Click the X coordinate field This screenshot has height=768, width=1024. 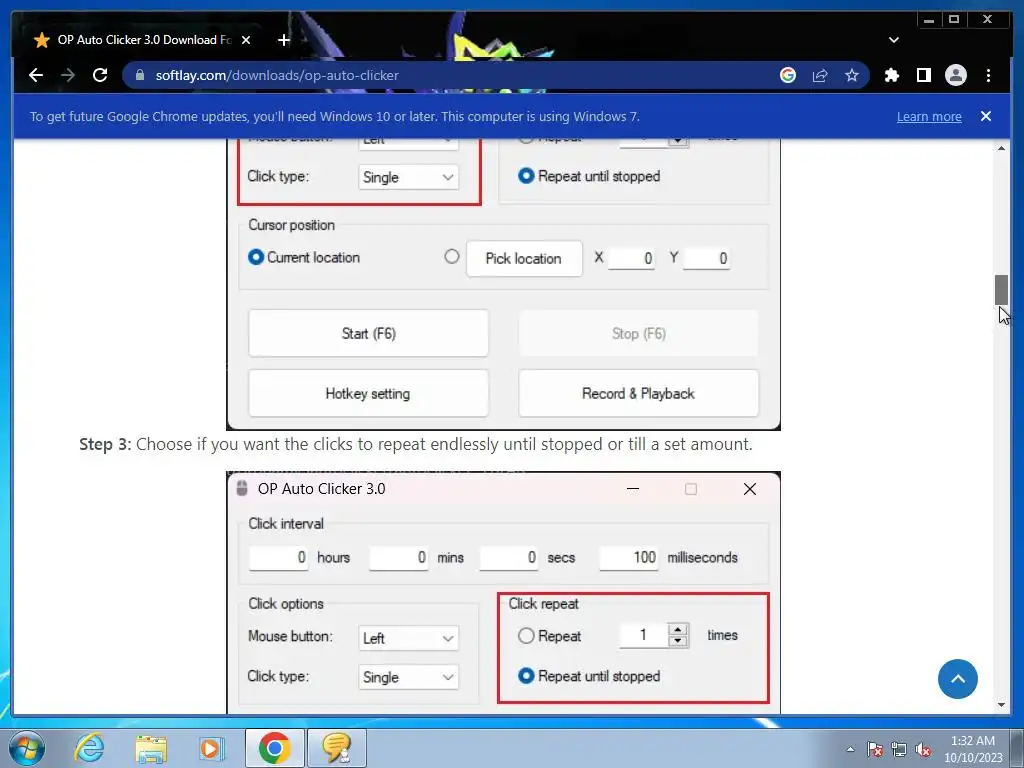point(631,259)
